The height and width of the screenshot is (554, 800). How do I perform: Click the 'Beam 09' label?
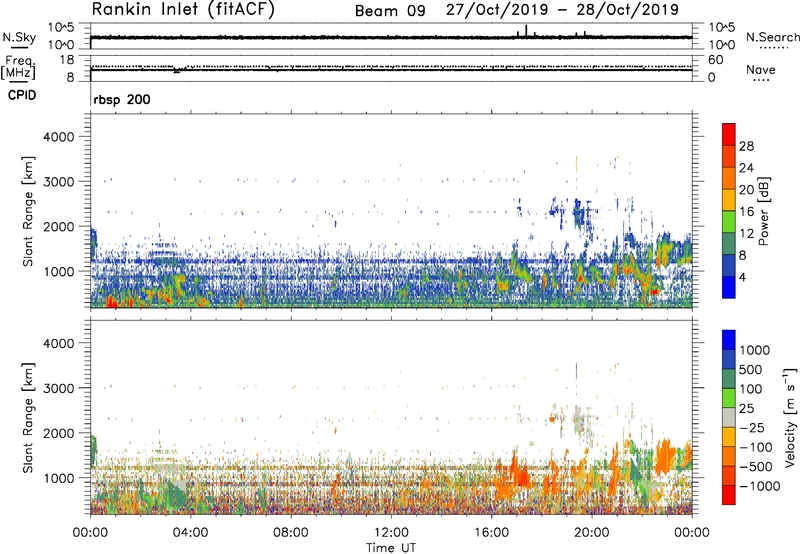pyautogui.click(x=390, y=11)
